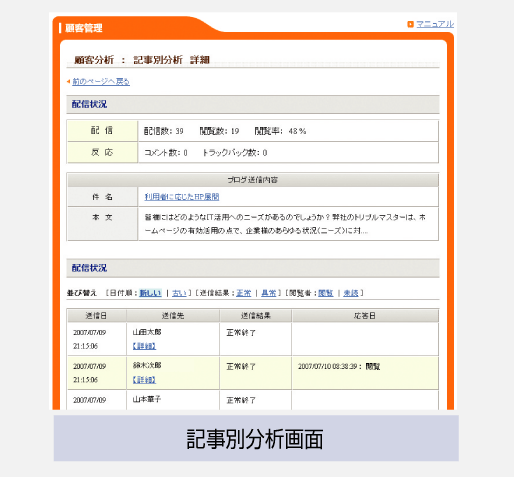Open the マニュアル link
This screenshot has width=514, height=477.
[435, 24]
